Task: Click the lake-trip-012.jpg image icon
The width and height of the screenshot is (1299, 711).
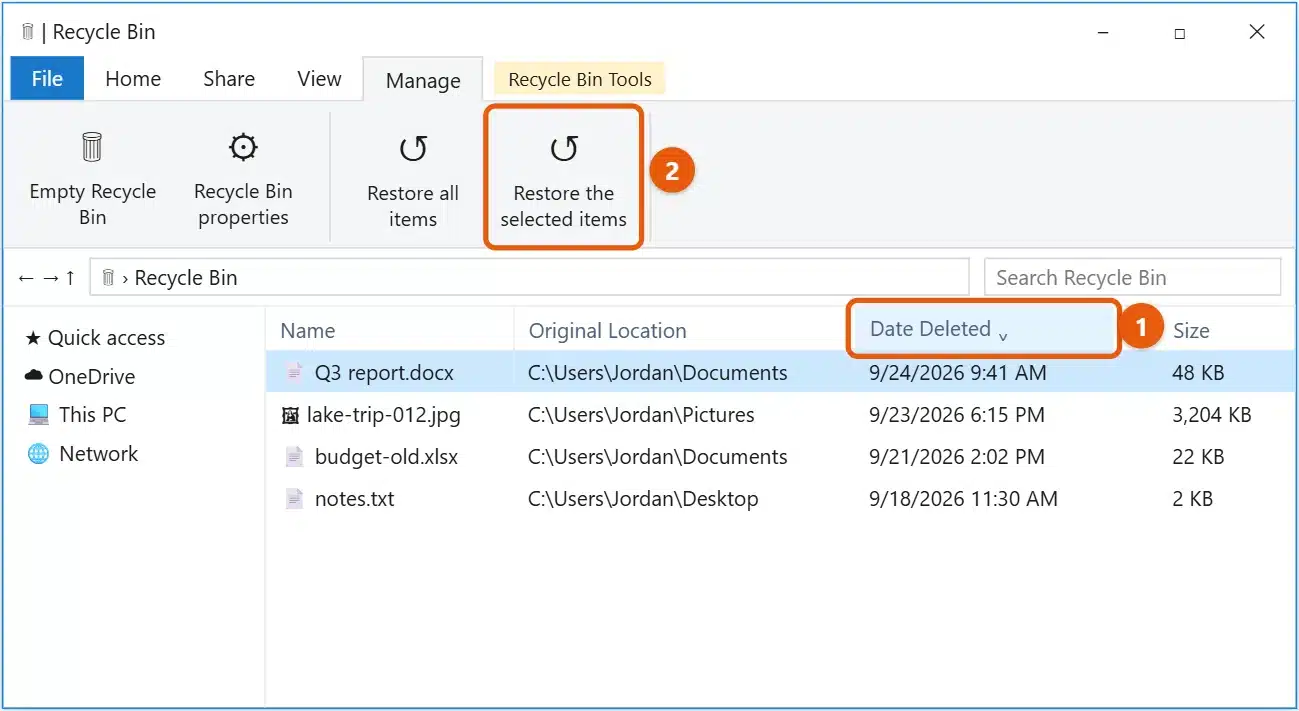Action: pos(290,415)
